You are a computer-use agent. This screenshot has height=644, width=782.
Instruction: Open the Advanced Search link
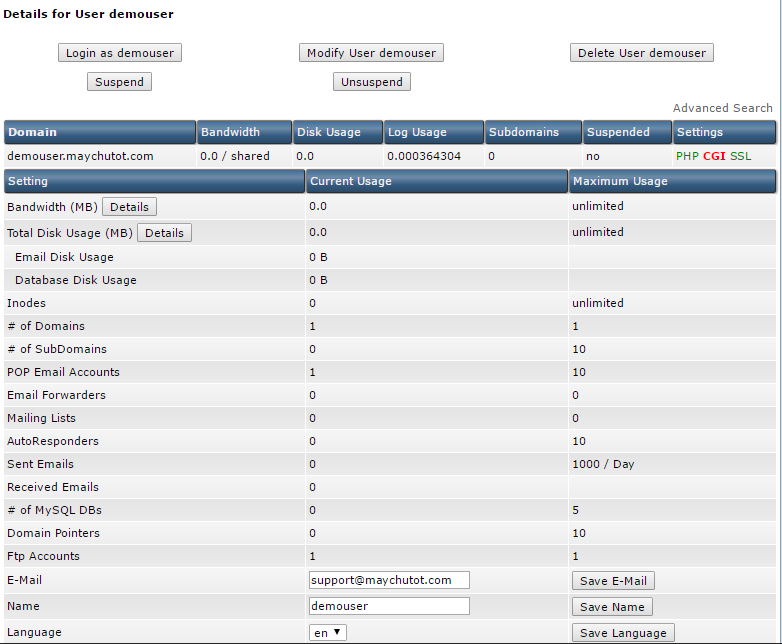pos(722,108)
